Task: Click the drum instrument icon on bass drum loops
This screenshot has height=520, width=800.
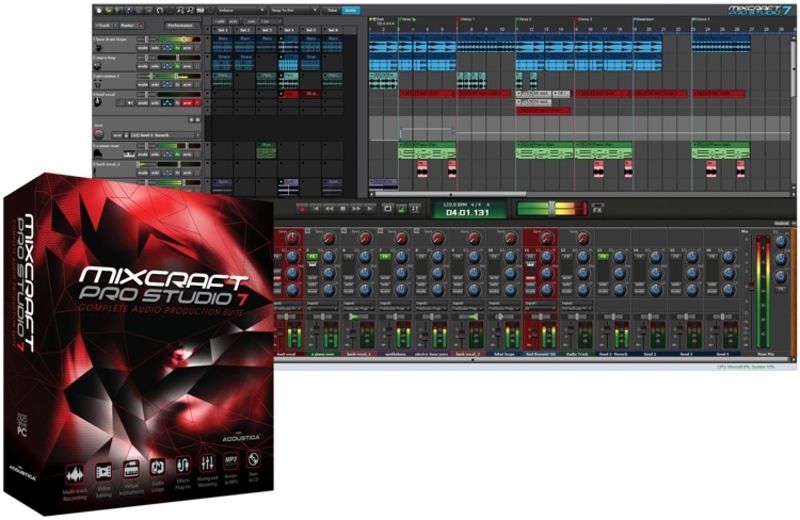Action: [99, 48]
